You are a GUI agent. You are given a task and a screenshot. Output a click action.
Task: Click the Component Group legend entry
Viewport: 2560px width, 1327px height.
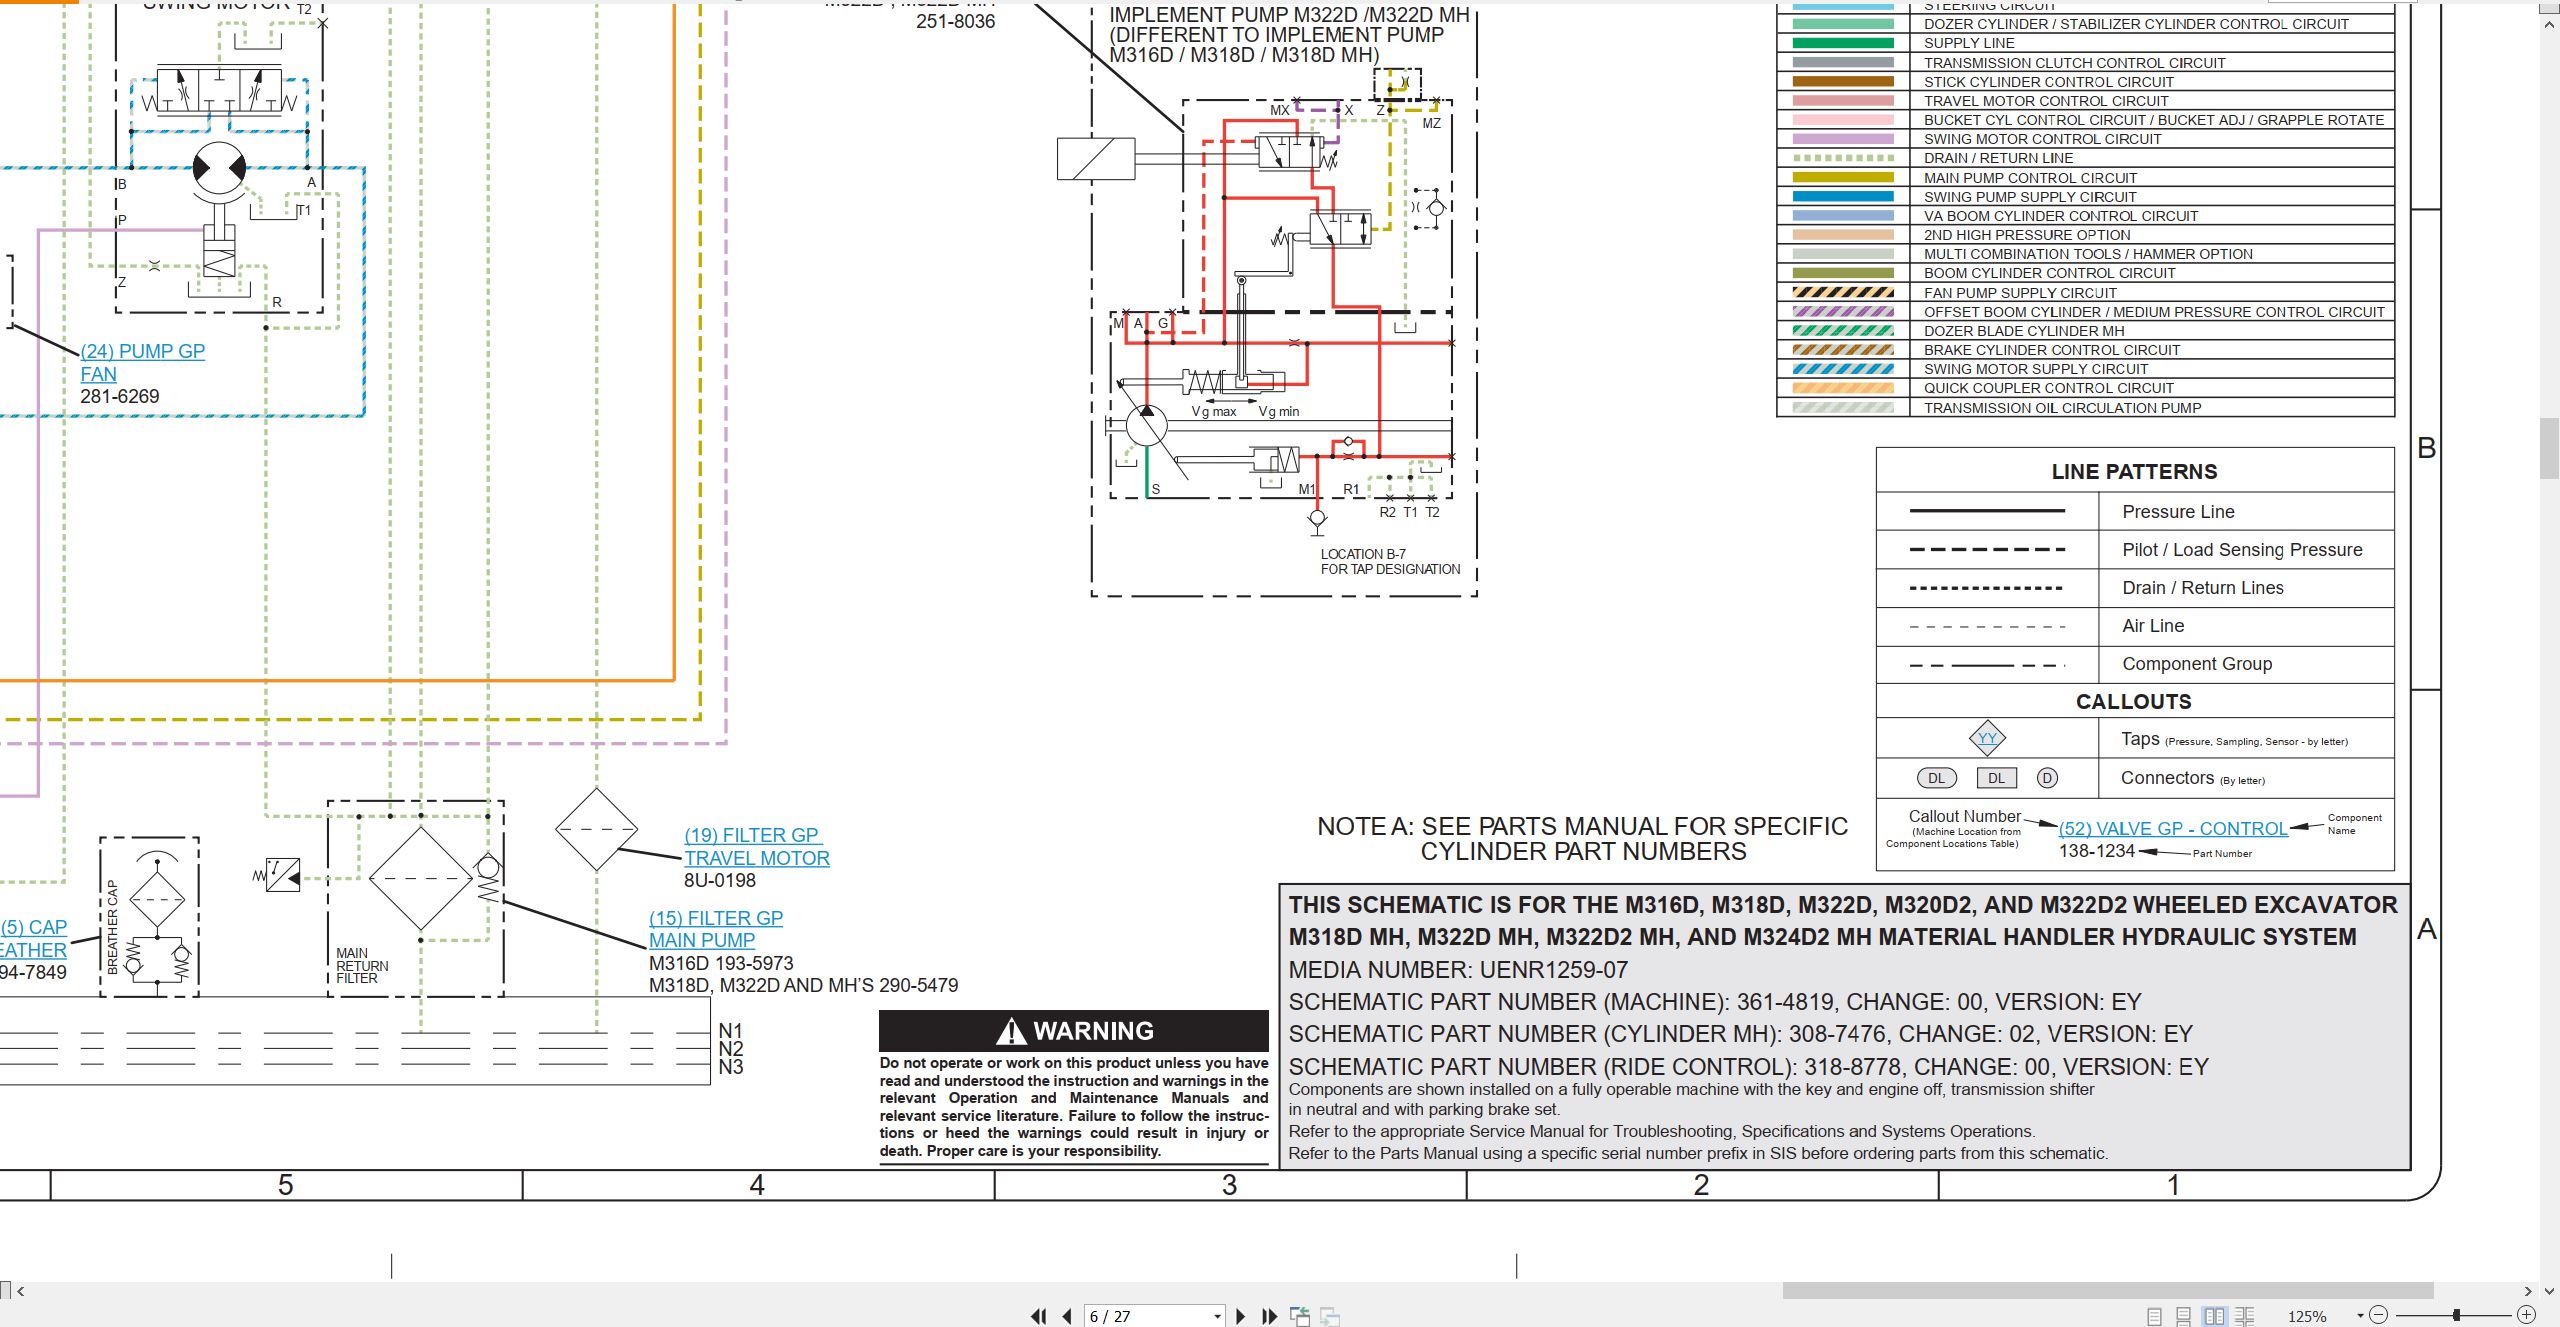(2197, 663)
